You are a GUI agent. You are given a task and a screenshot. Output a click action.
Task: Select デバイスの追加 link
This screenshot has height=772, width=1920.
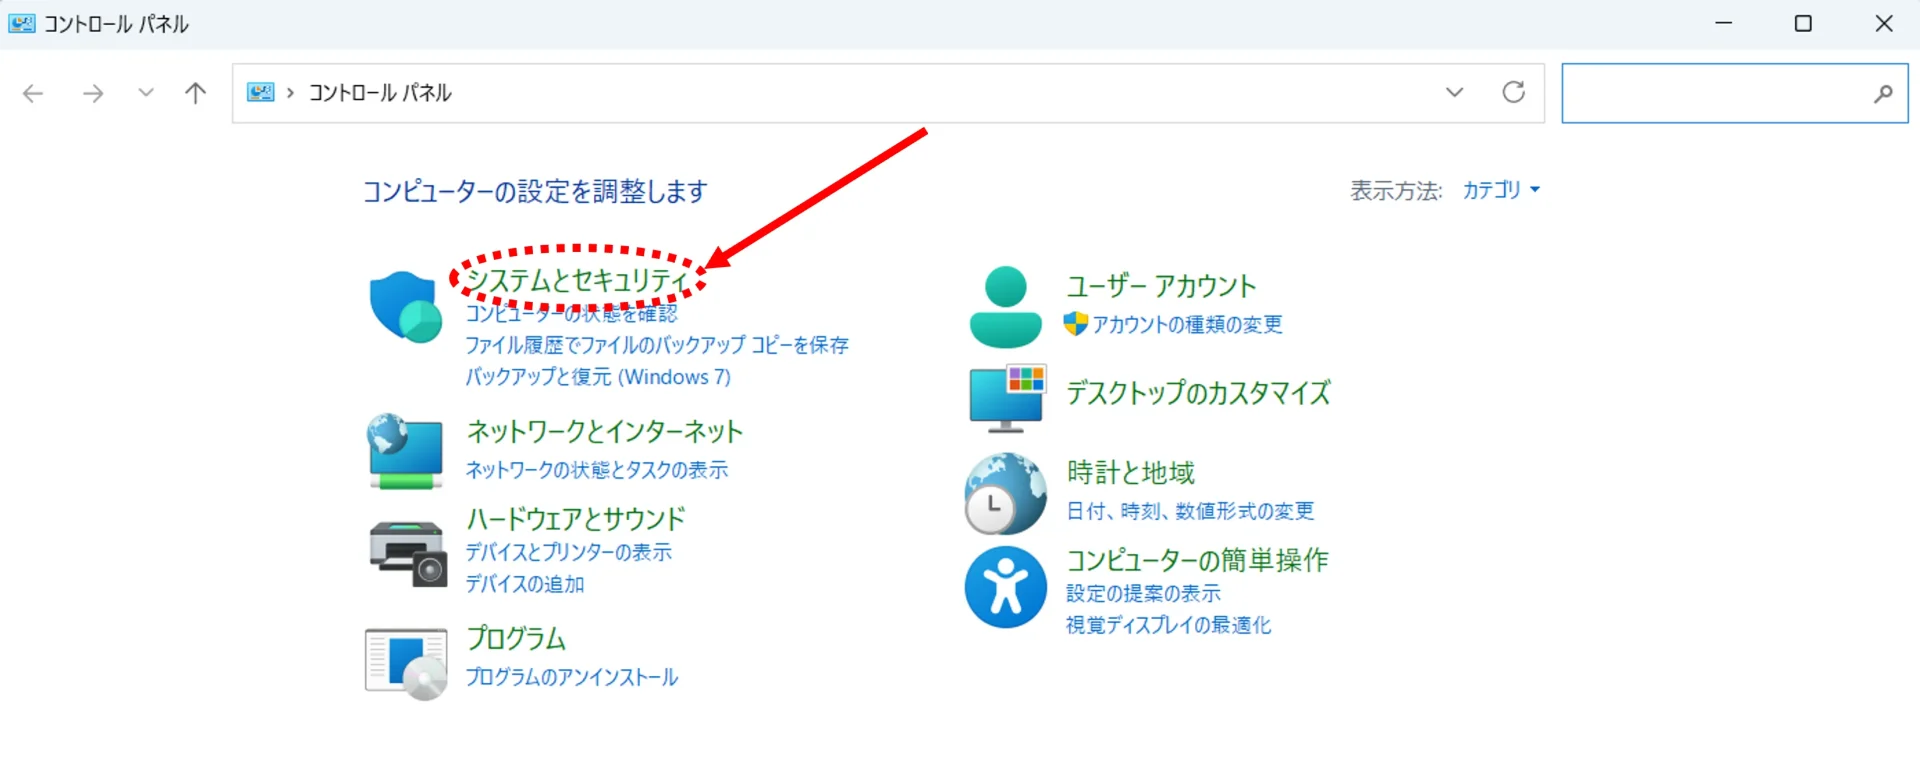click(525, 584)
